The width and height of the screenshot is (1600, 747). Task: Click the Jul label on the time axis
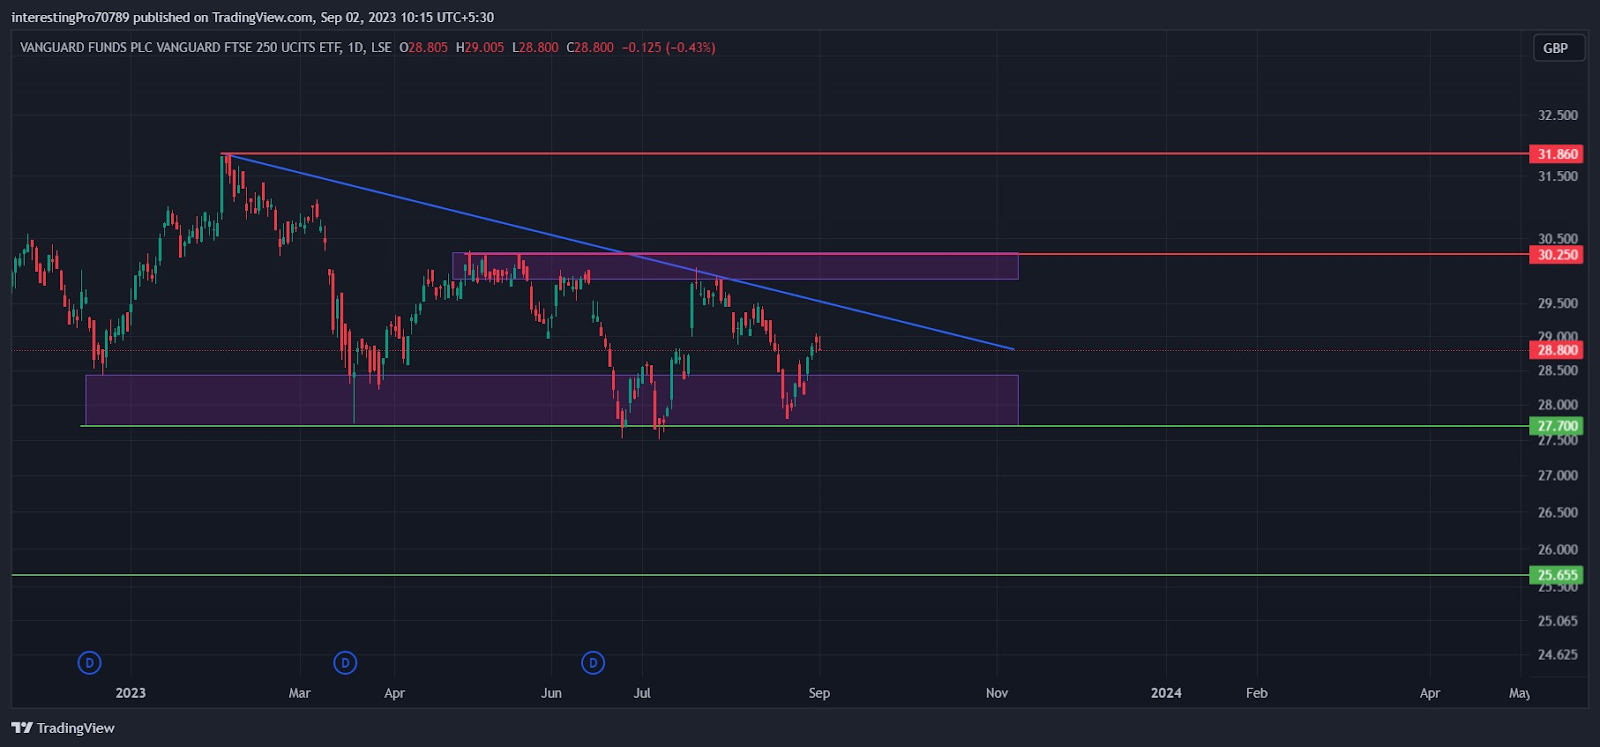coord(642,693)
